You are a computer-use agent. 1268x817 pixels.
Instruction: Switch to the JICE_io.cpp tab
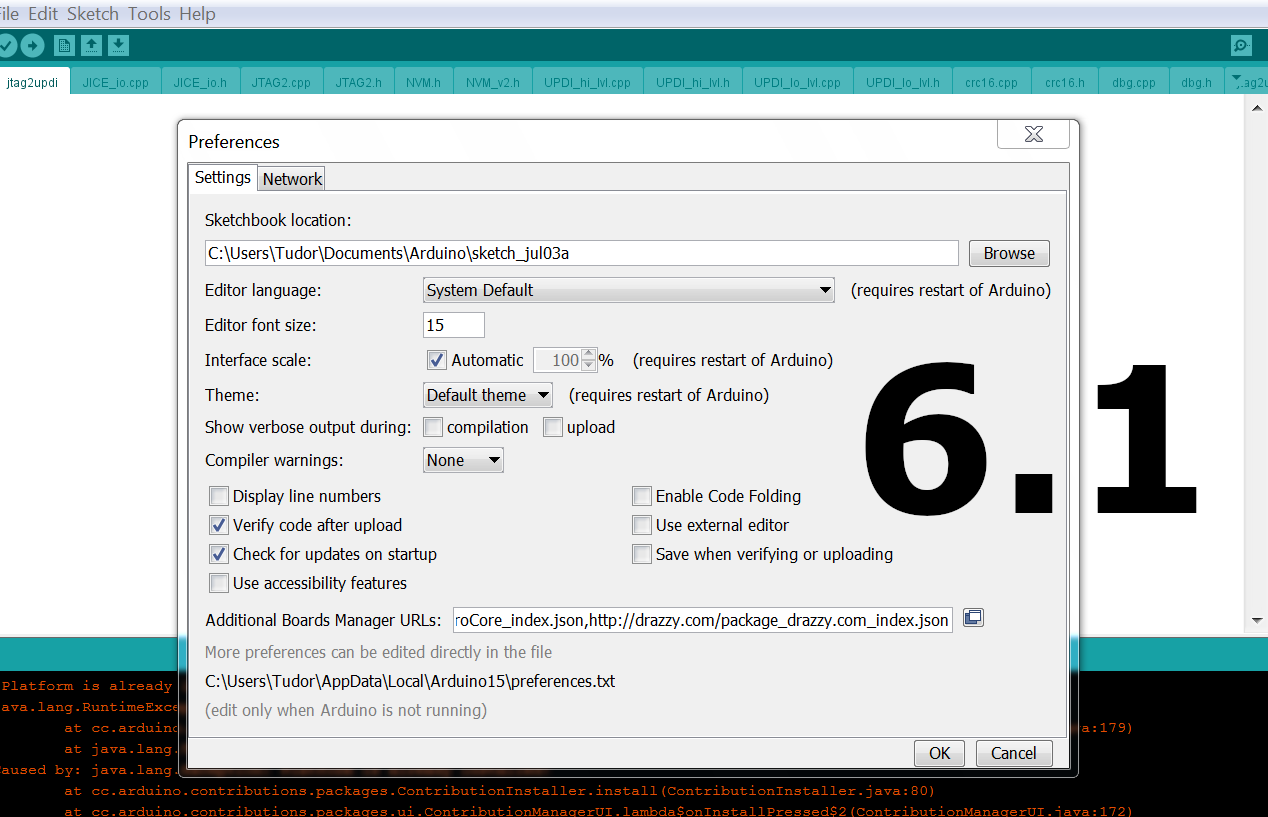tap(116, 82)
